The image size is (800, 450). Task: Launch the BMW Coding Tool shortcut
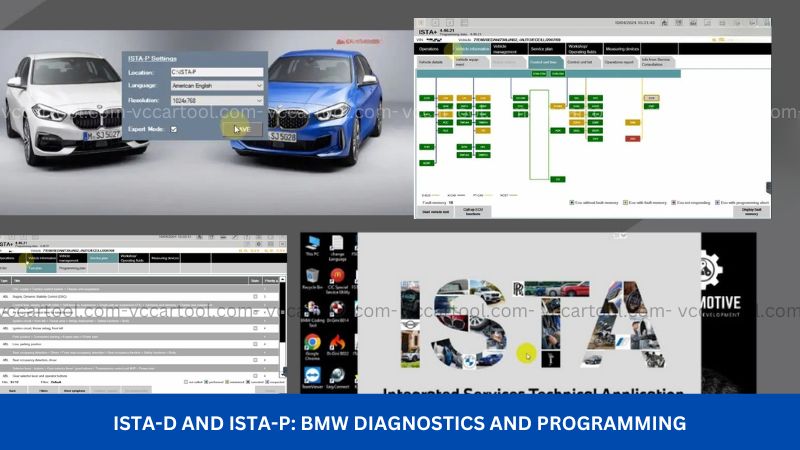click(x=312, y=314)
